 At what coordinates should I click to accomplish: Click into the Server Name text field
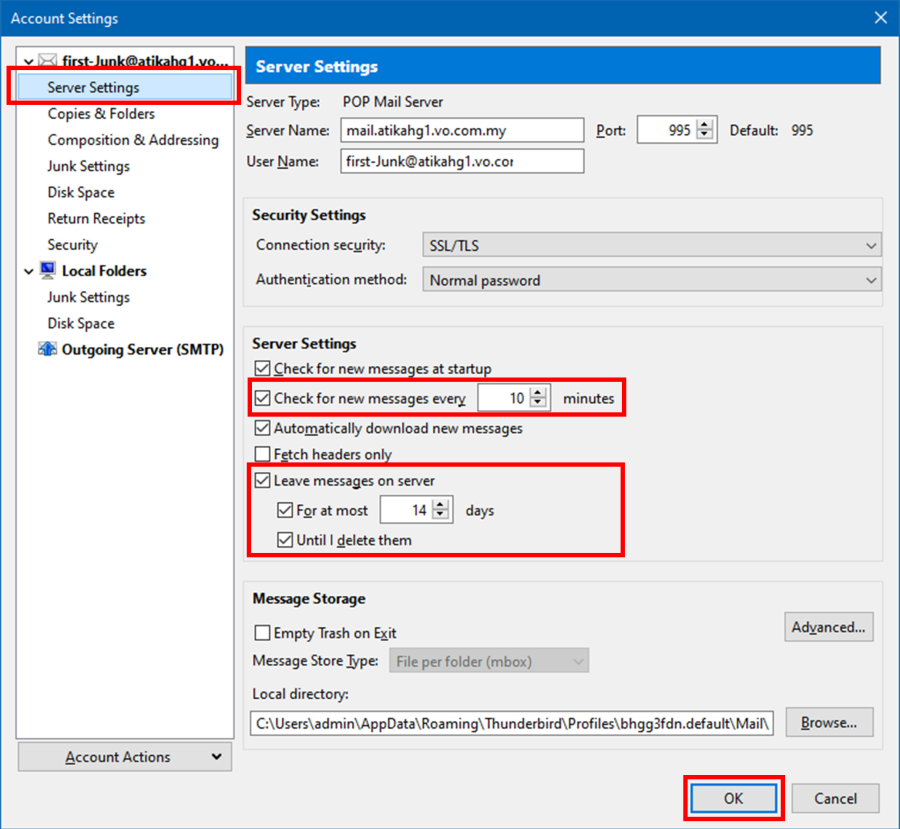coord(461,131)
